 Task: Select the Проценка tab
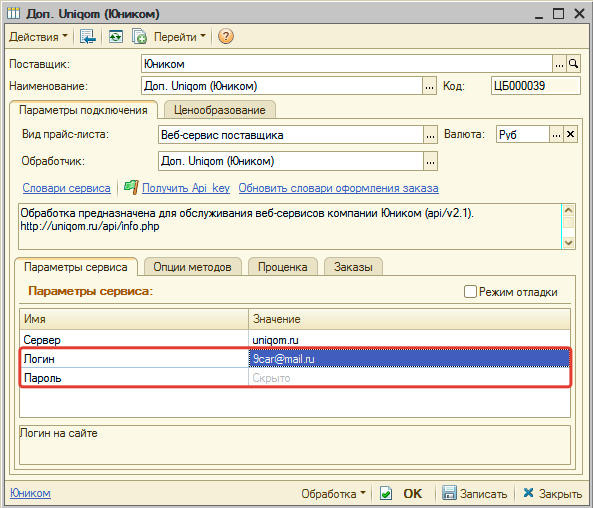coord(283,267)
